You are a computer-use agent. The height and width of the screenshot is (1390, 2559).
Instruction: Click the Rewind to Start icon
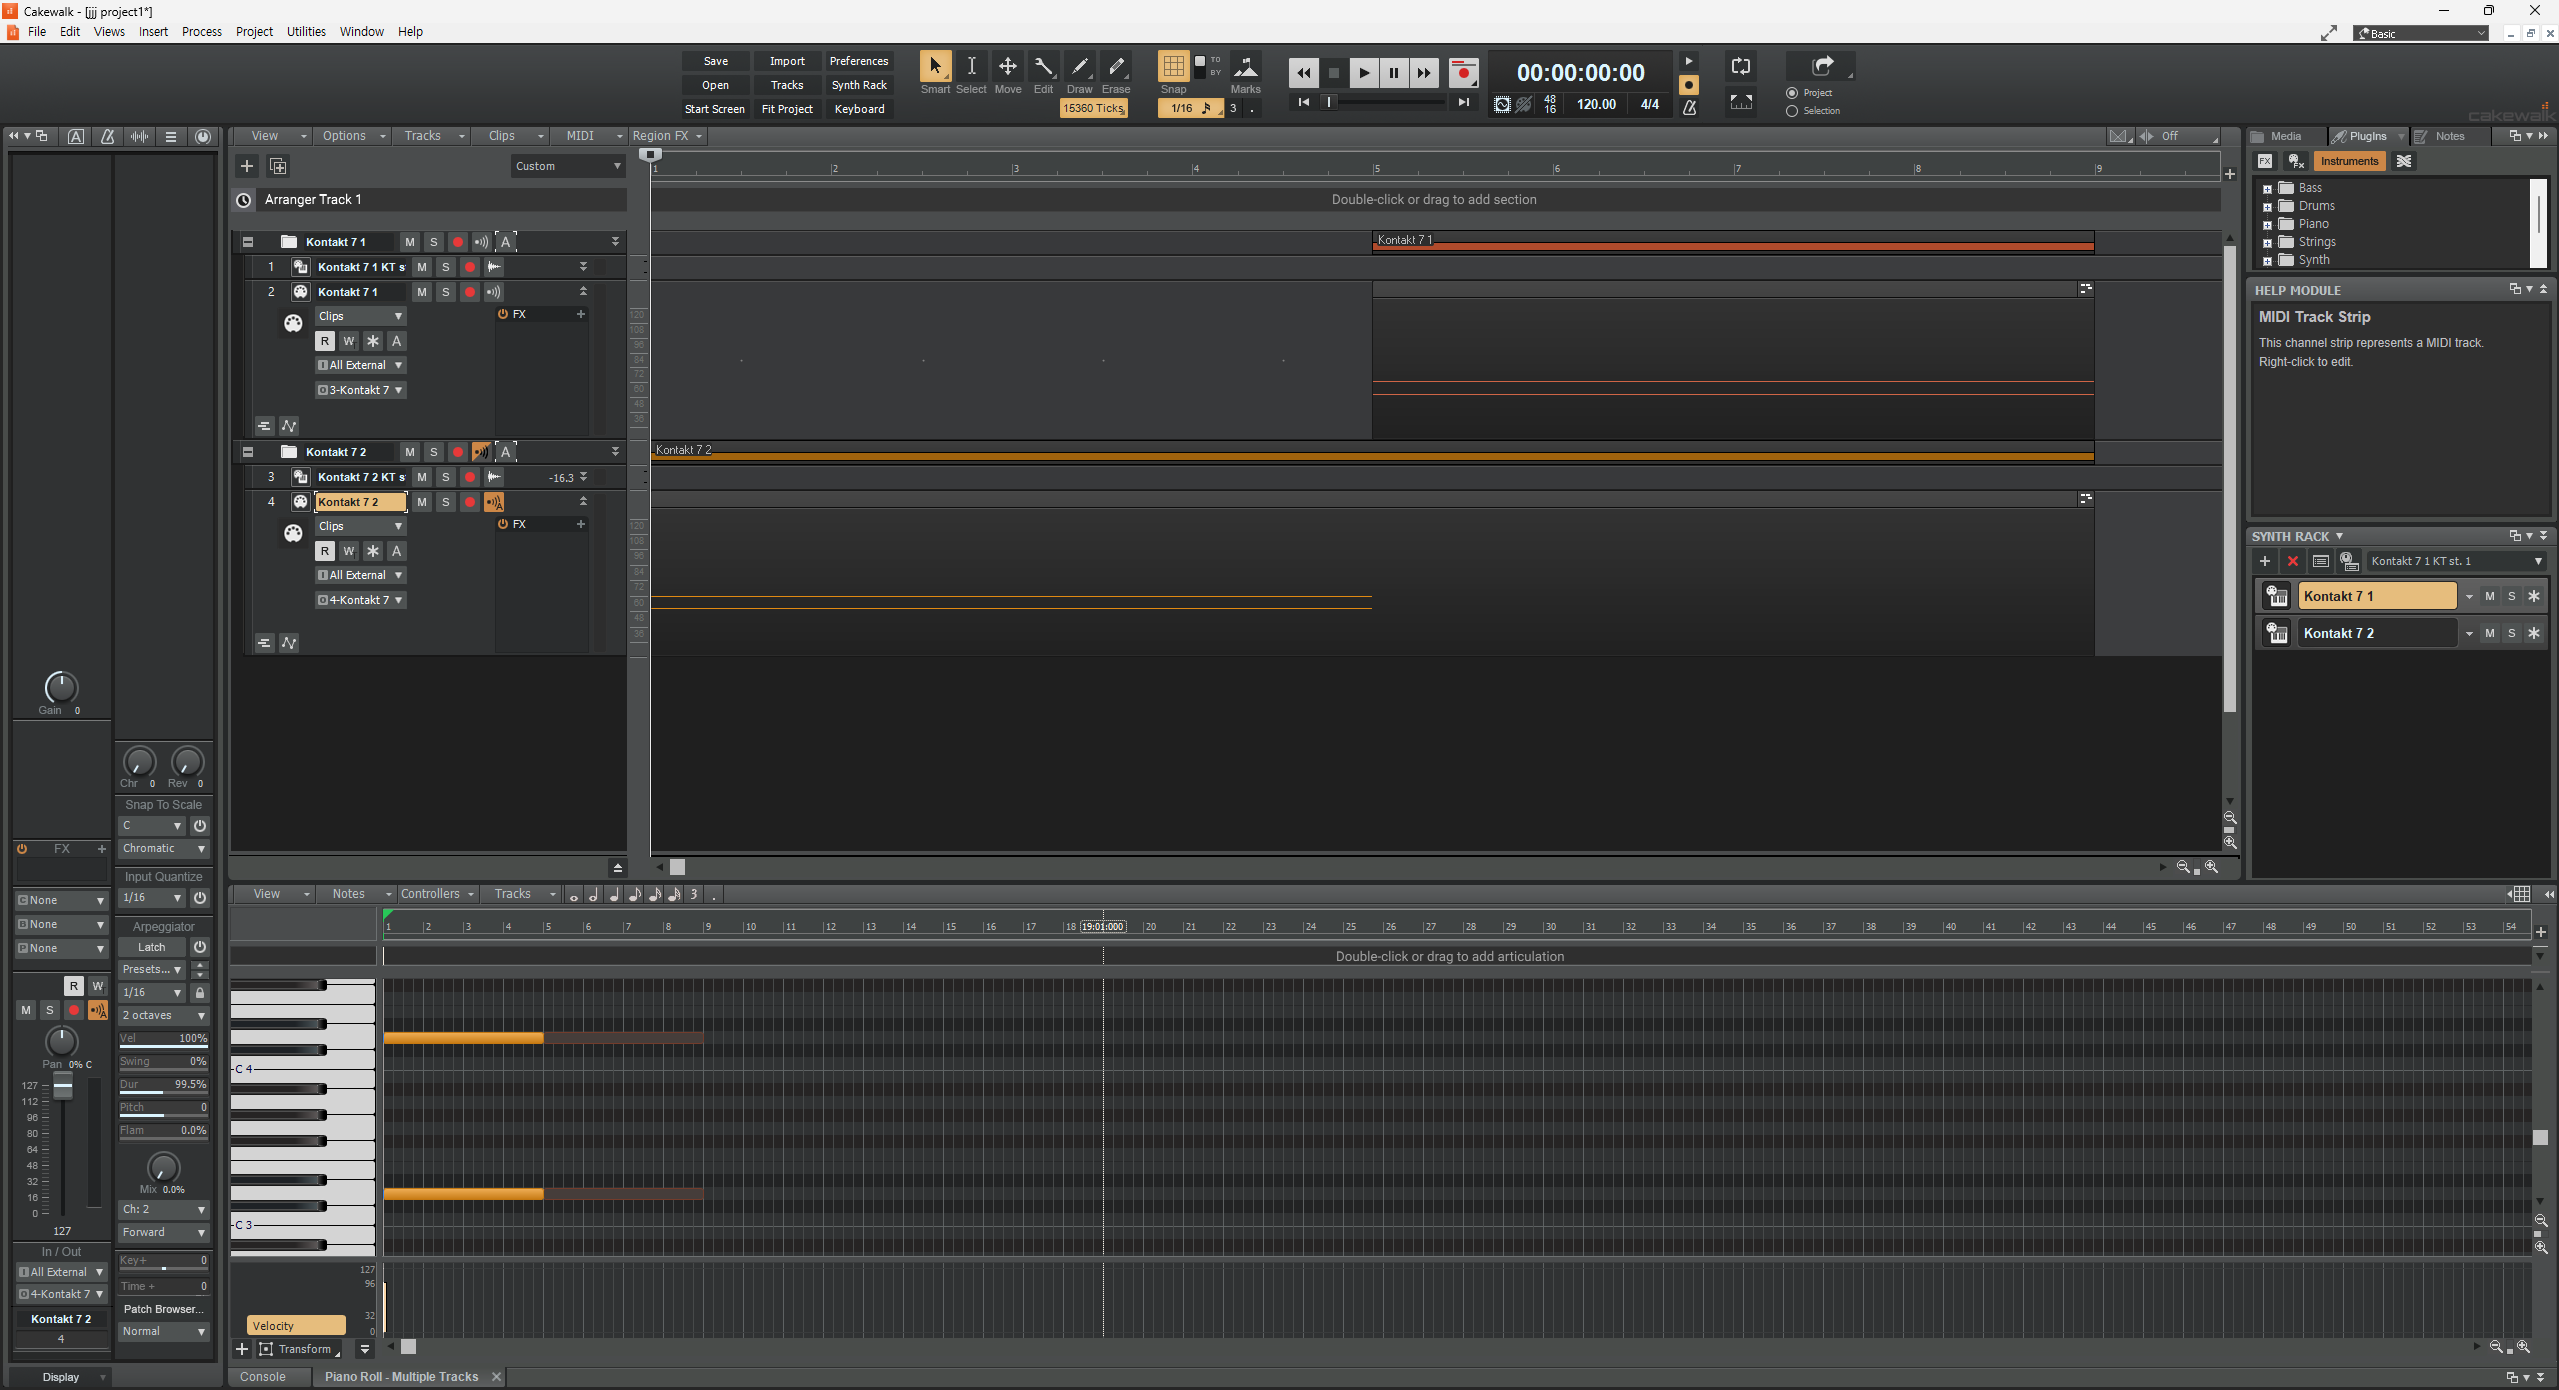click(1303, 106)
